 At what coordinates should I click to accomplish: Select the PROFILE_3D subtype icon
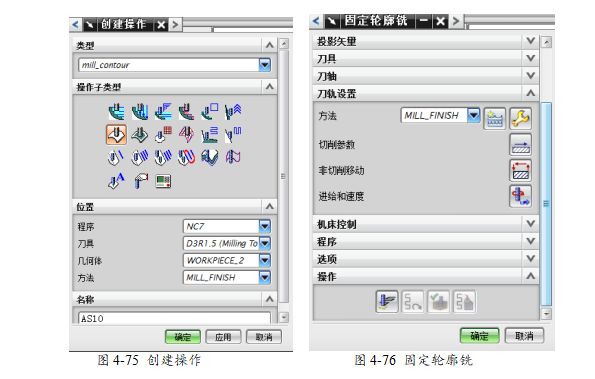click(233, 157)
